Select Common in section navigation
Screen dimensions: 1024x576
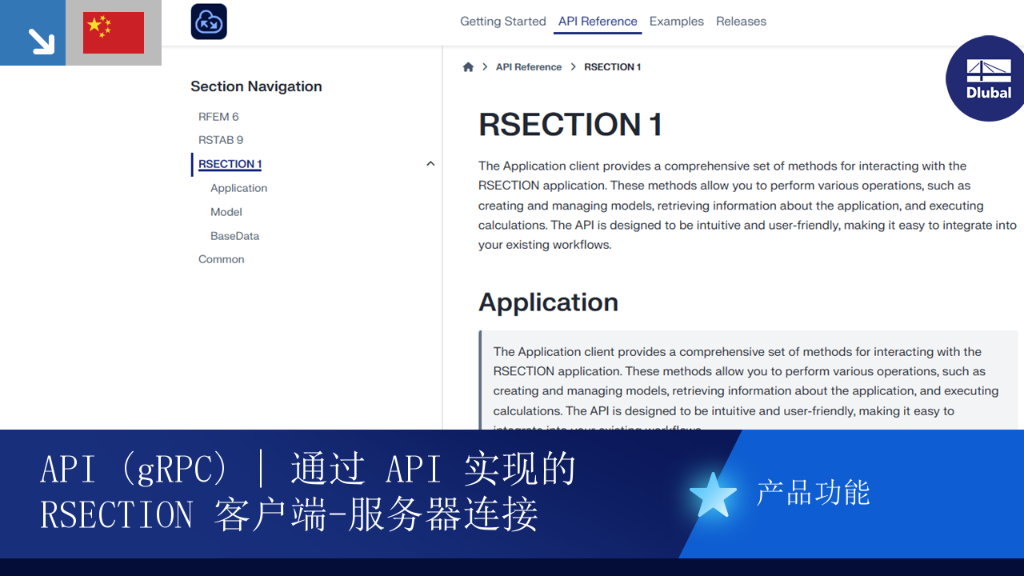pyautogui.click(x=221, y=259)
